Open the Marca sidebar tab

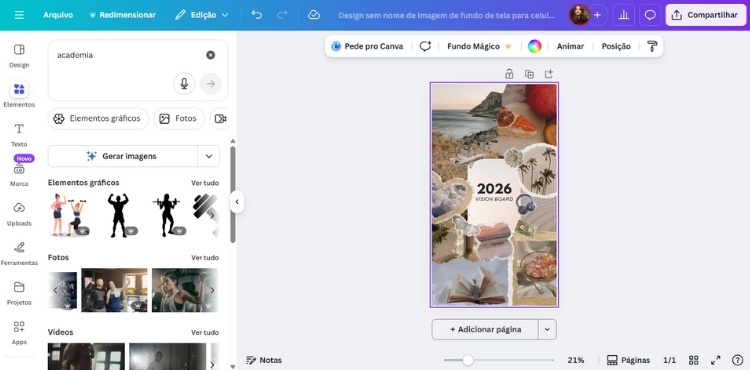coord(19,175)
